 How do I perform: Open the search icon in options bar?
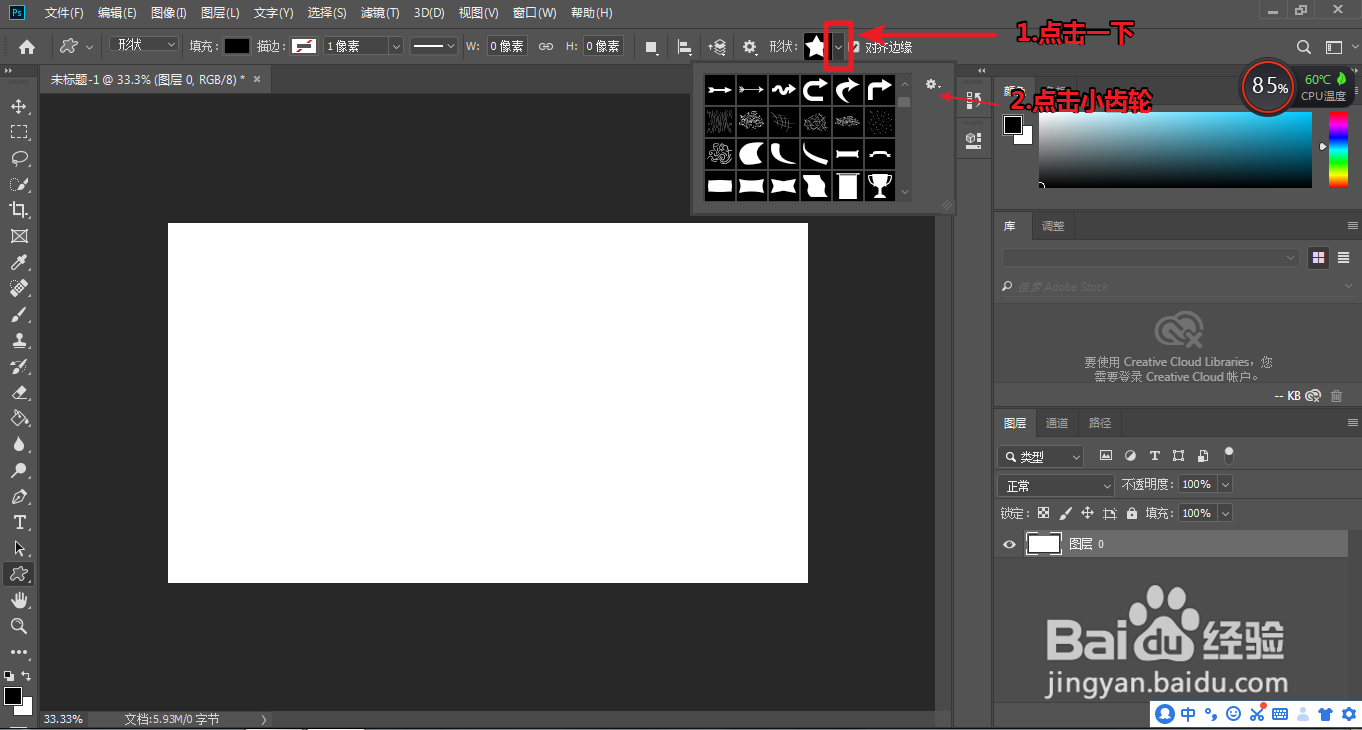coord(1304,46)
